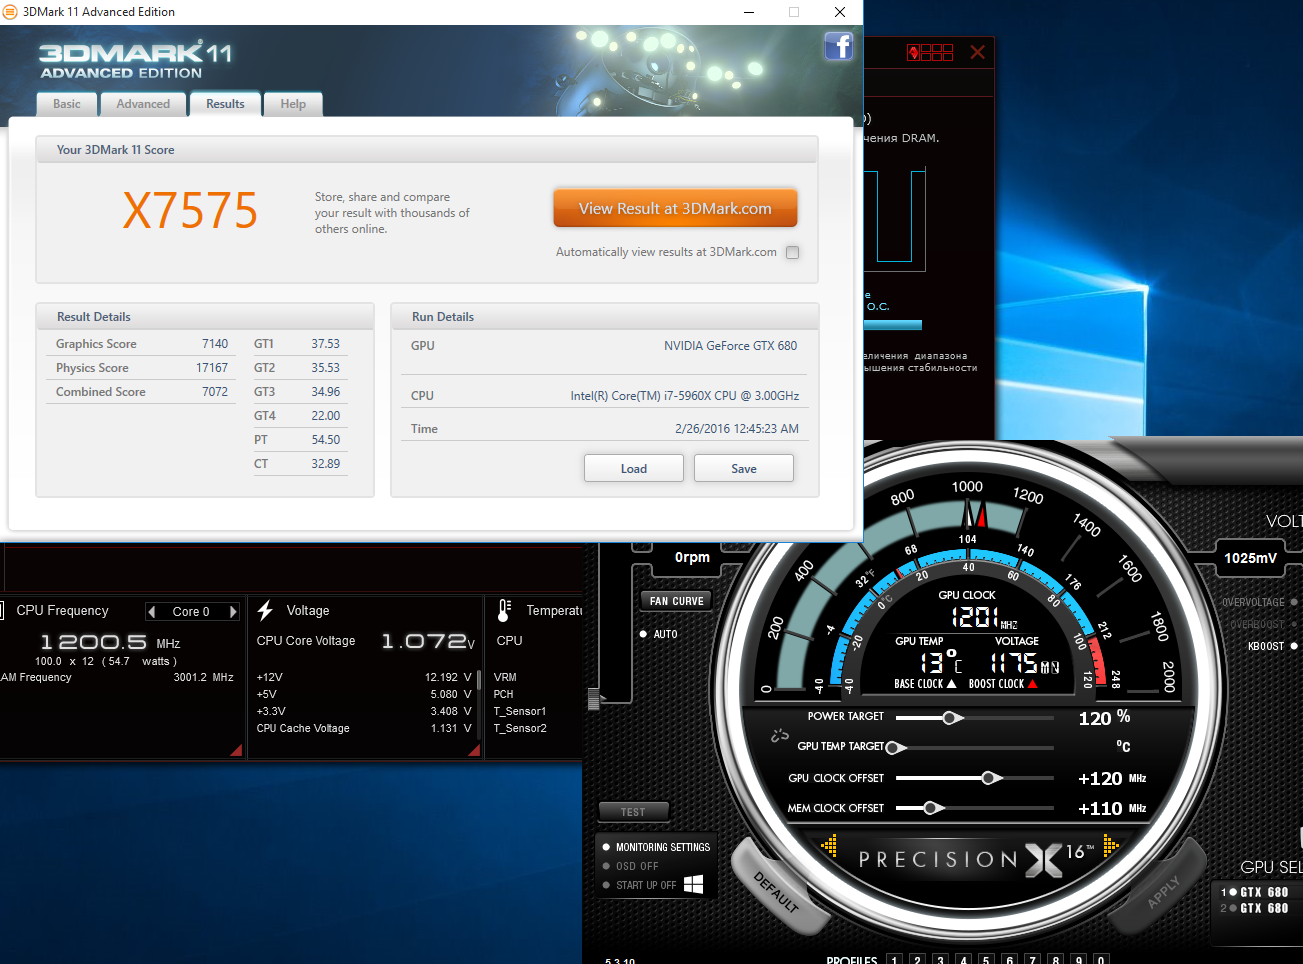Click the 1025mV voltage value box
The height and width of the screenshot is (964, 1303).
pos(1250,558)
